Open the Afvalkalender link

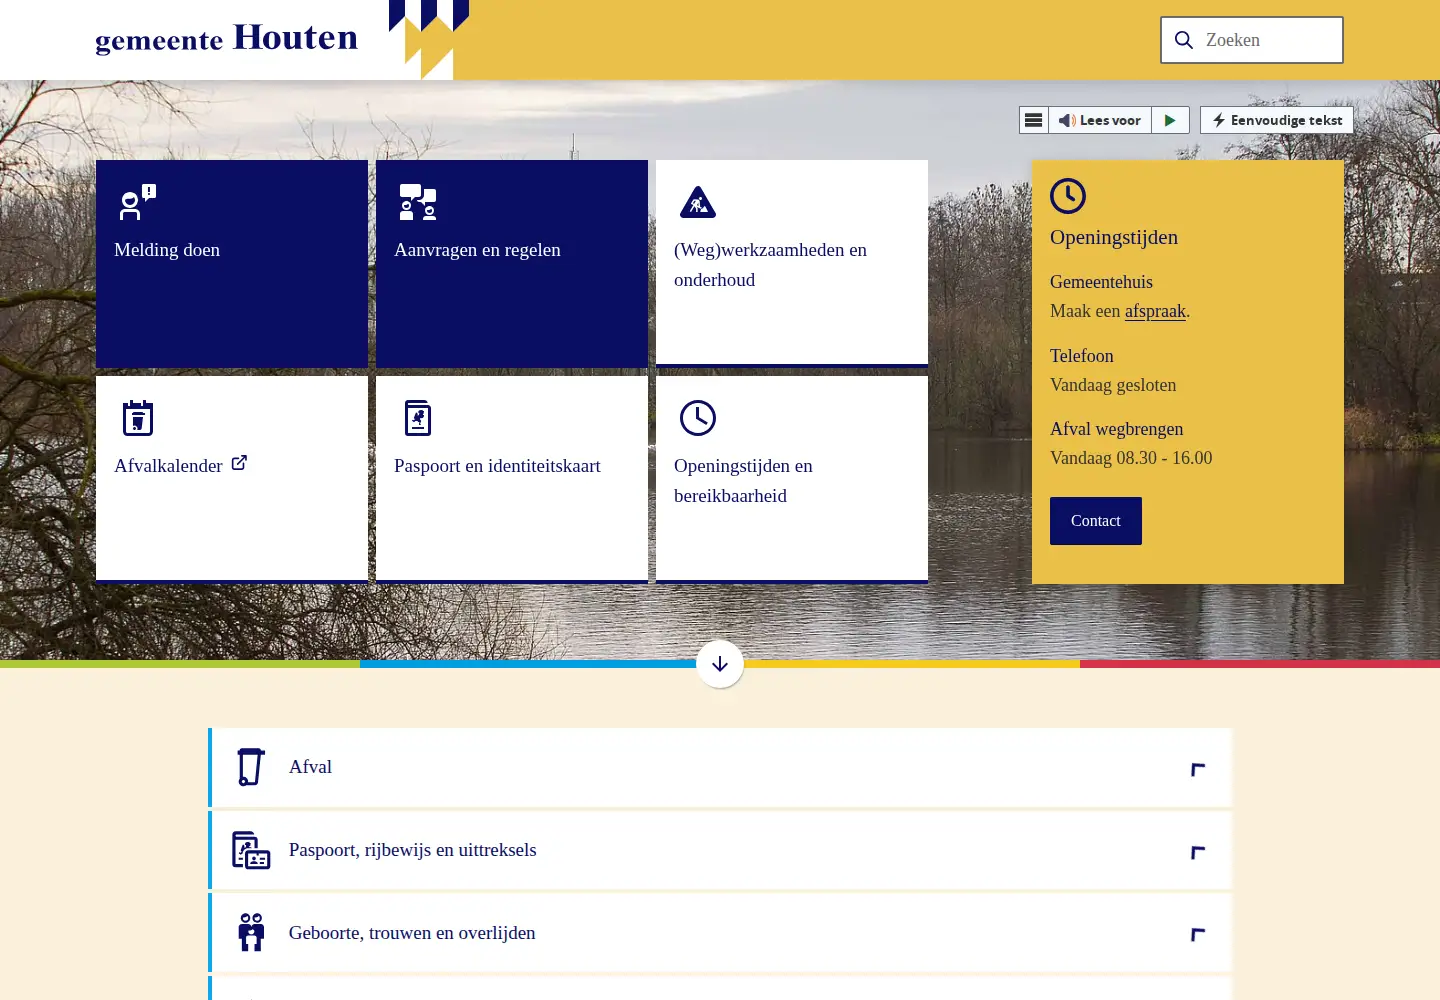[232, 480]
